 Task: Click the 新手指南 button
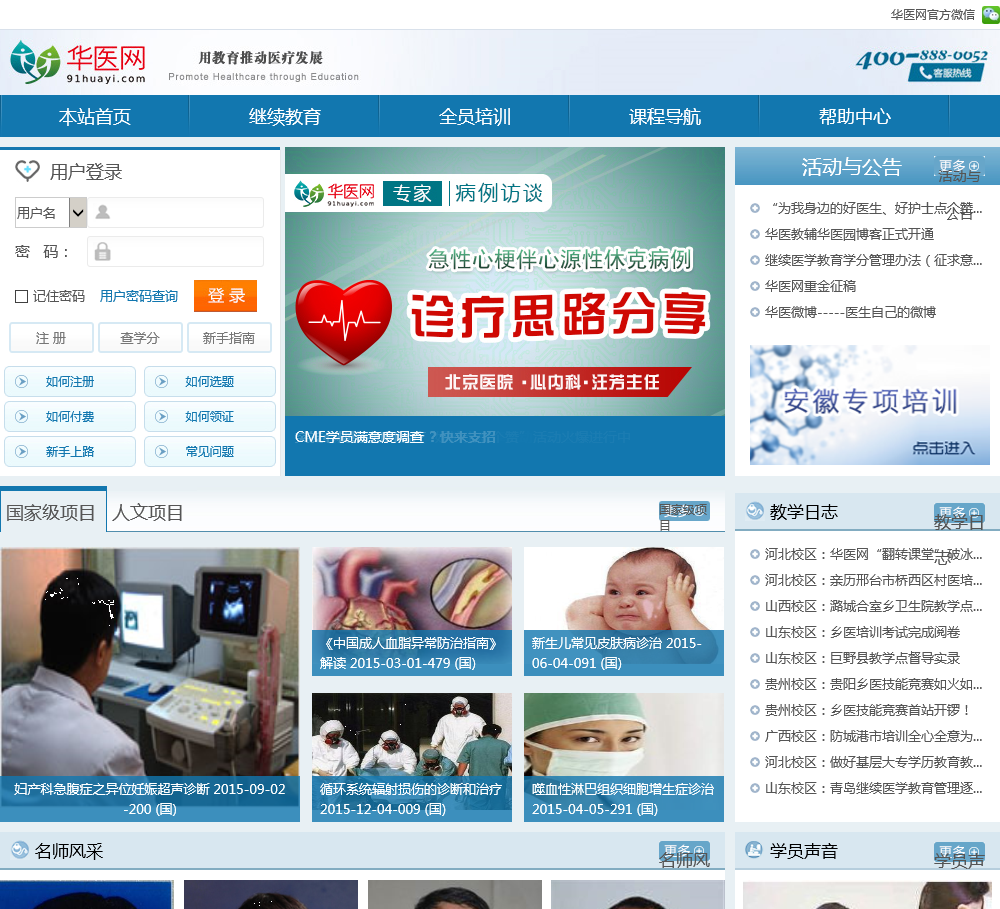229,338
